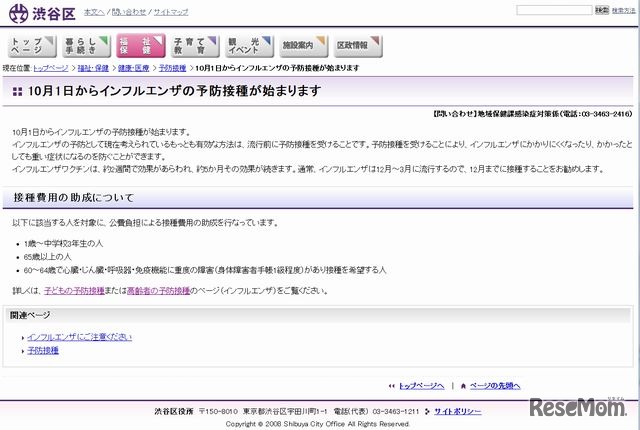Click the double-arrow icon before トップページへ
Screen dimensions: 640x430
[392, 386]
